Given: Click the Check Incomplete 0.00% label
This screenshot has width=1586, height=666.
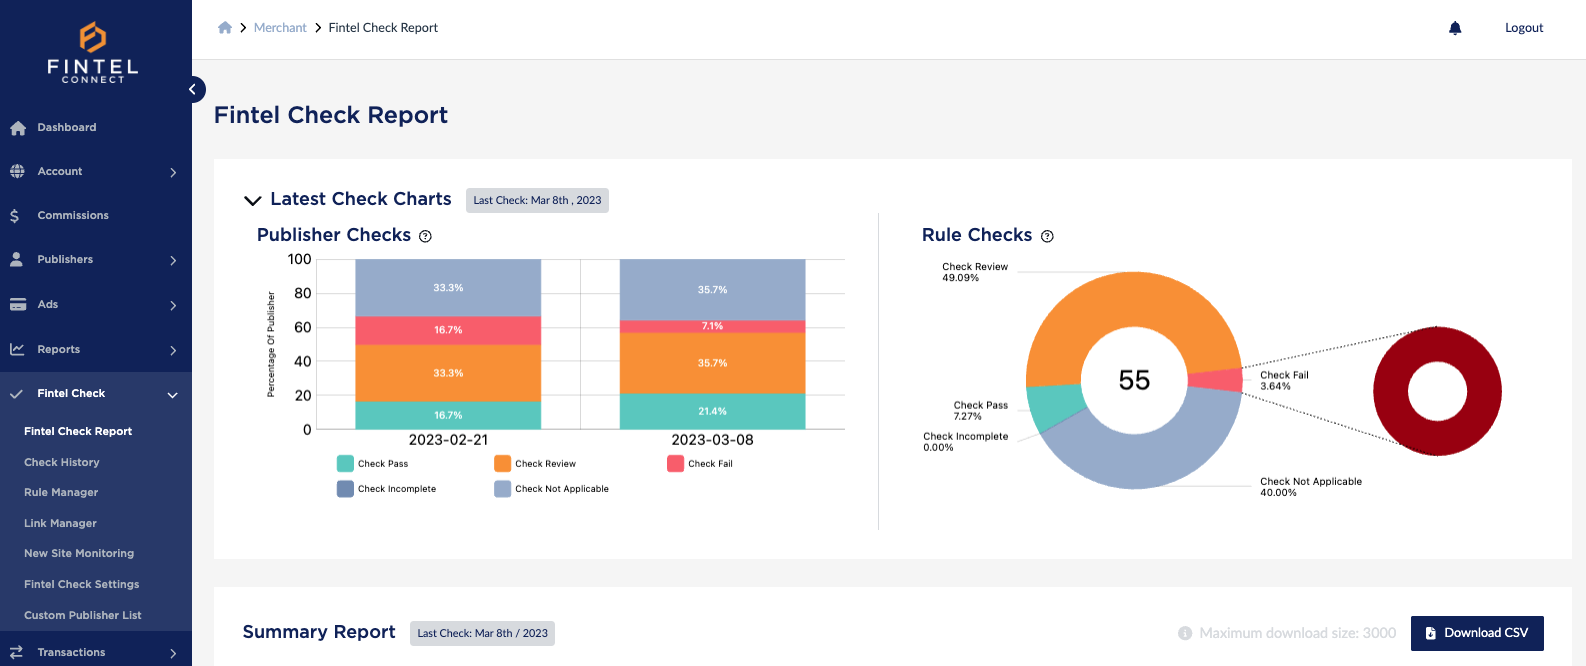Looking at the screenshot, I should pyautogui.click(x=966, y=442).
